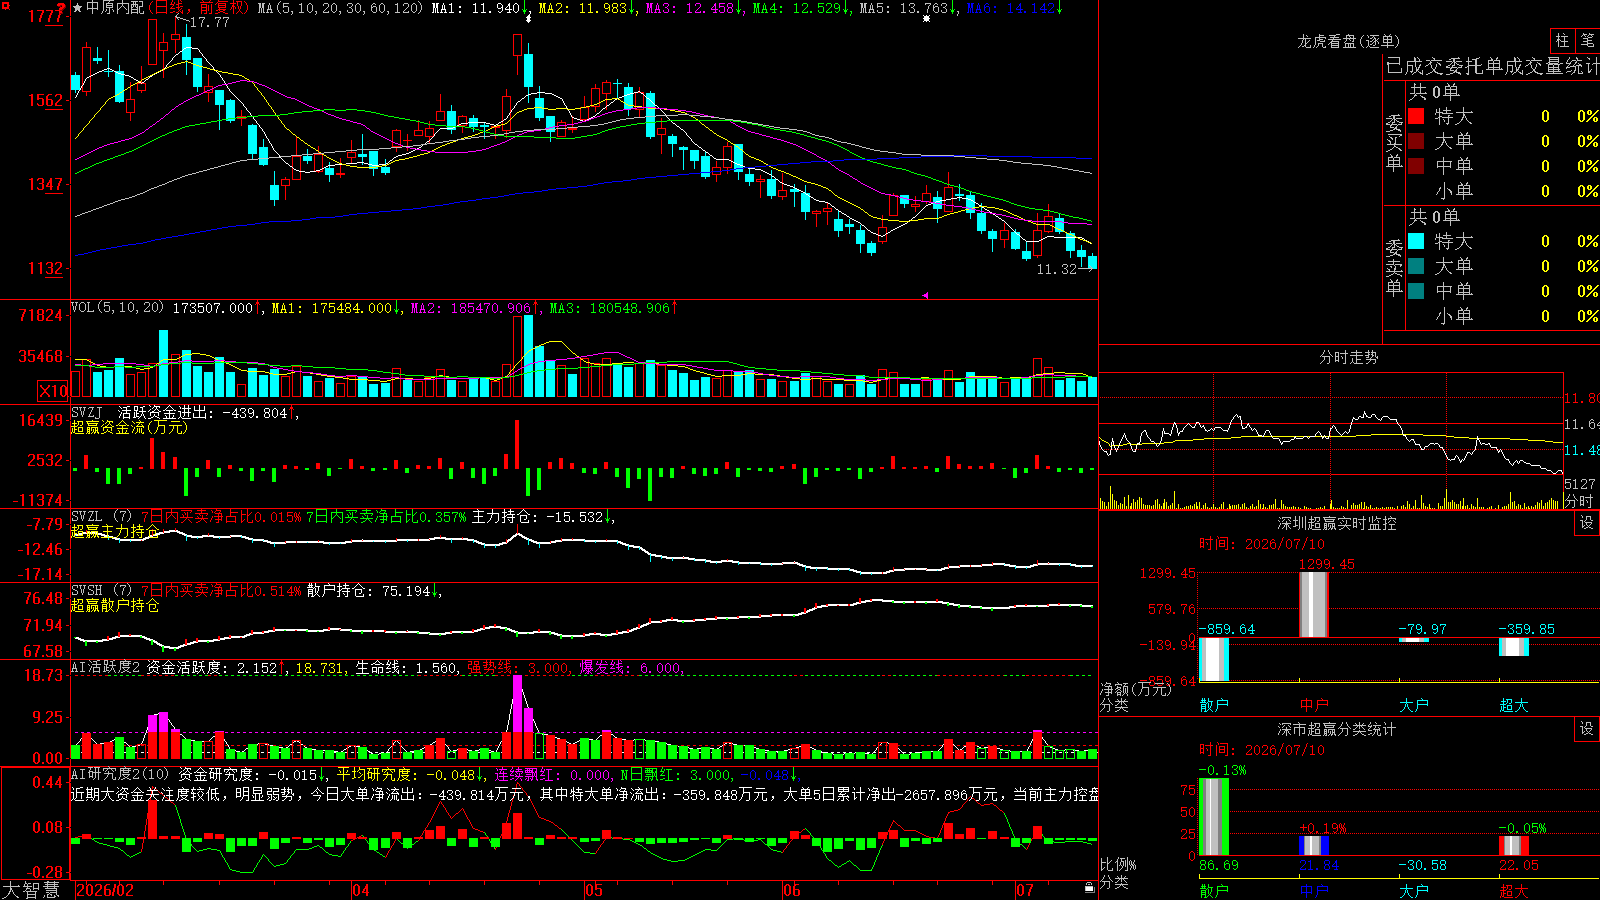The image size is (1600, 900).
Task: Select 超大 category in 深市超赢分类统计 chart
Action: (1514, 891)
